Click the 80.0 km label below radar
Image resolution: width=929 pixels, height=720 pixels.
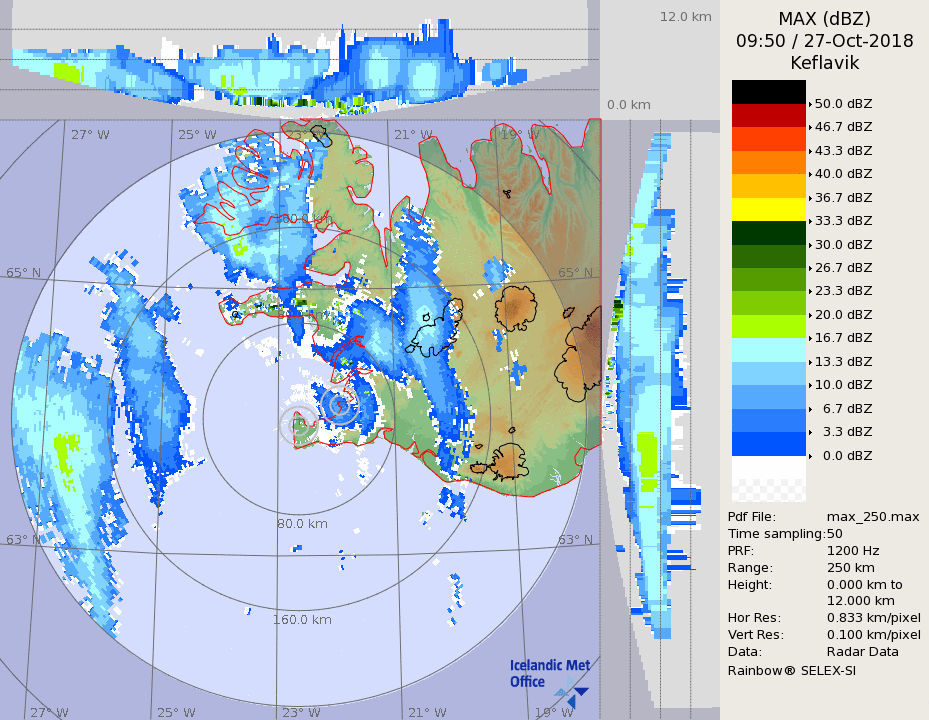[302, 523]
